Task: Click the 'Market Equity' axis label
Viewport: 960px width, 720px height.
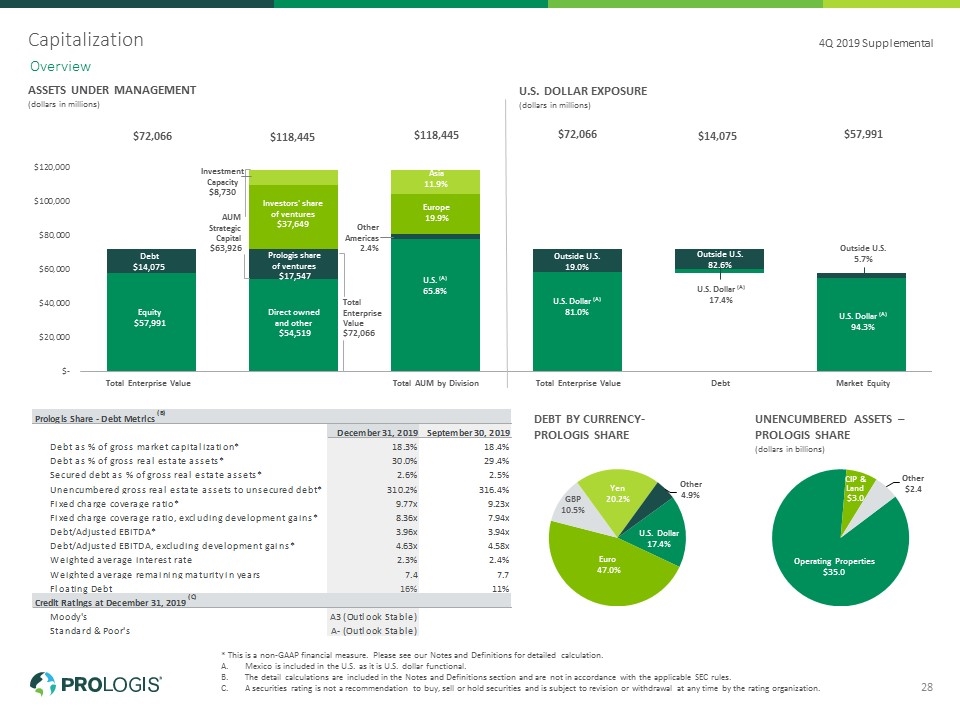Action: 863,383
